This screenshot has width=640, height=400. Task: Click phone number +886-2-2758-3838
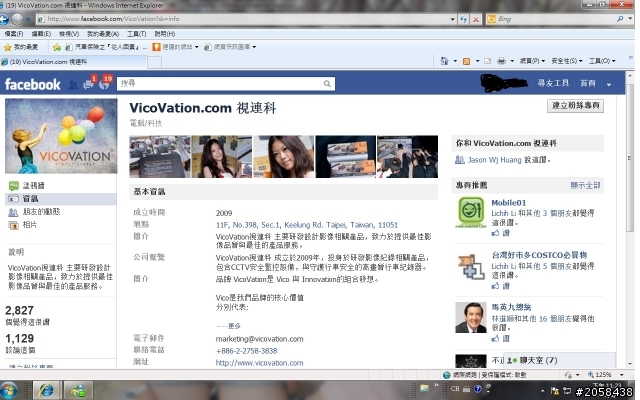(x=246, y=351)
